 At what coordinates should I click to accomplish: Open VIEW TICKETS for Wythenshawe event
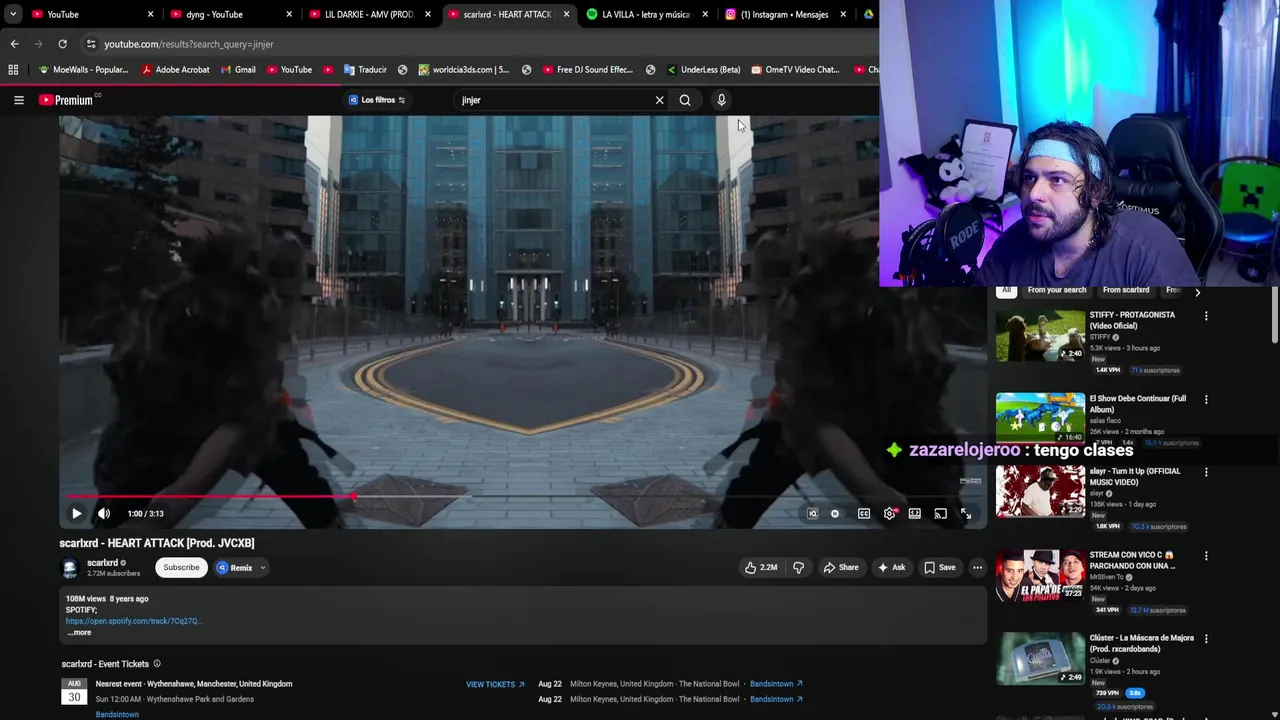495,685
